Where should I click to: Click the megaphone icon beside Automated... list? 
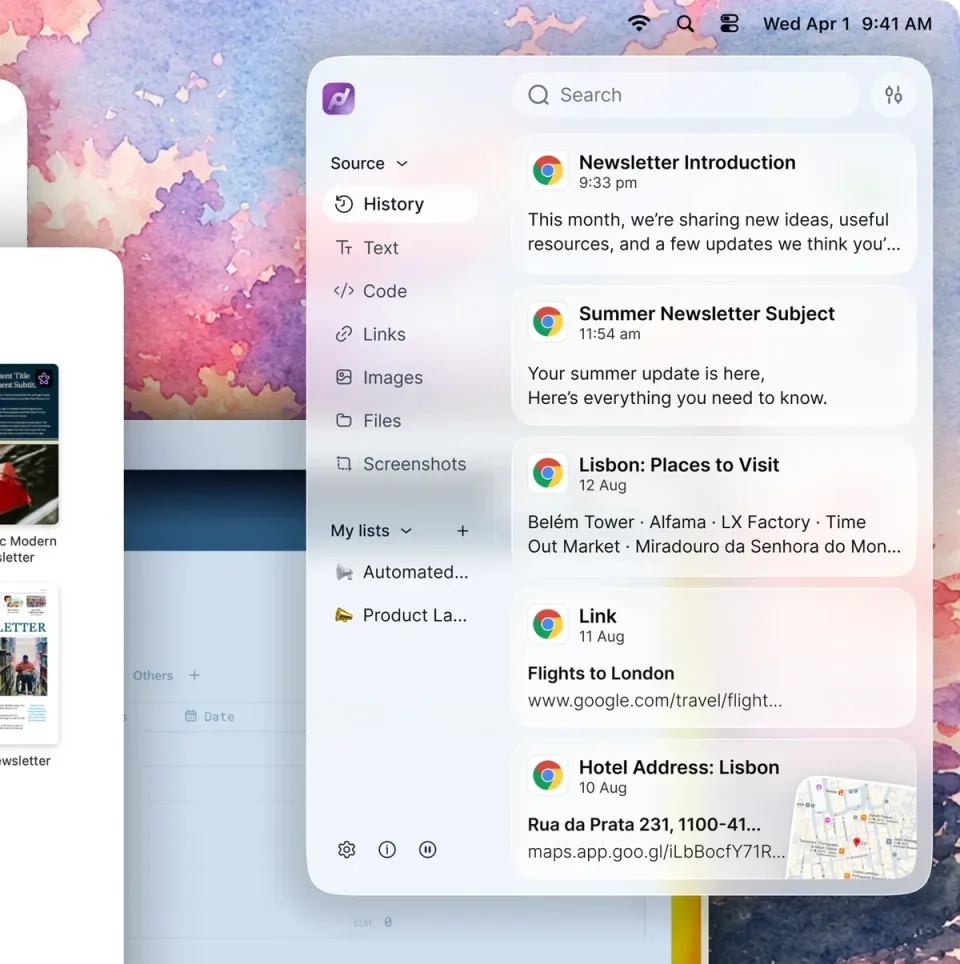(344, 572)
